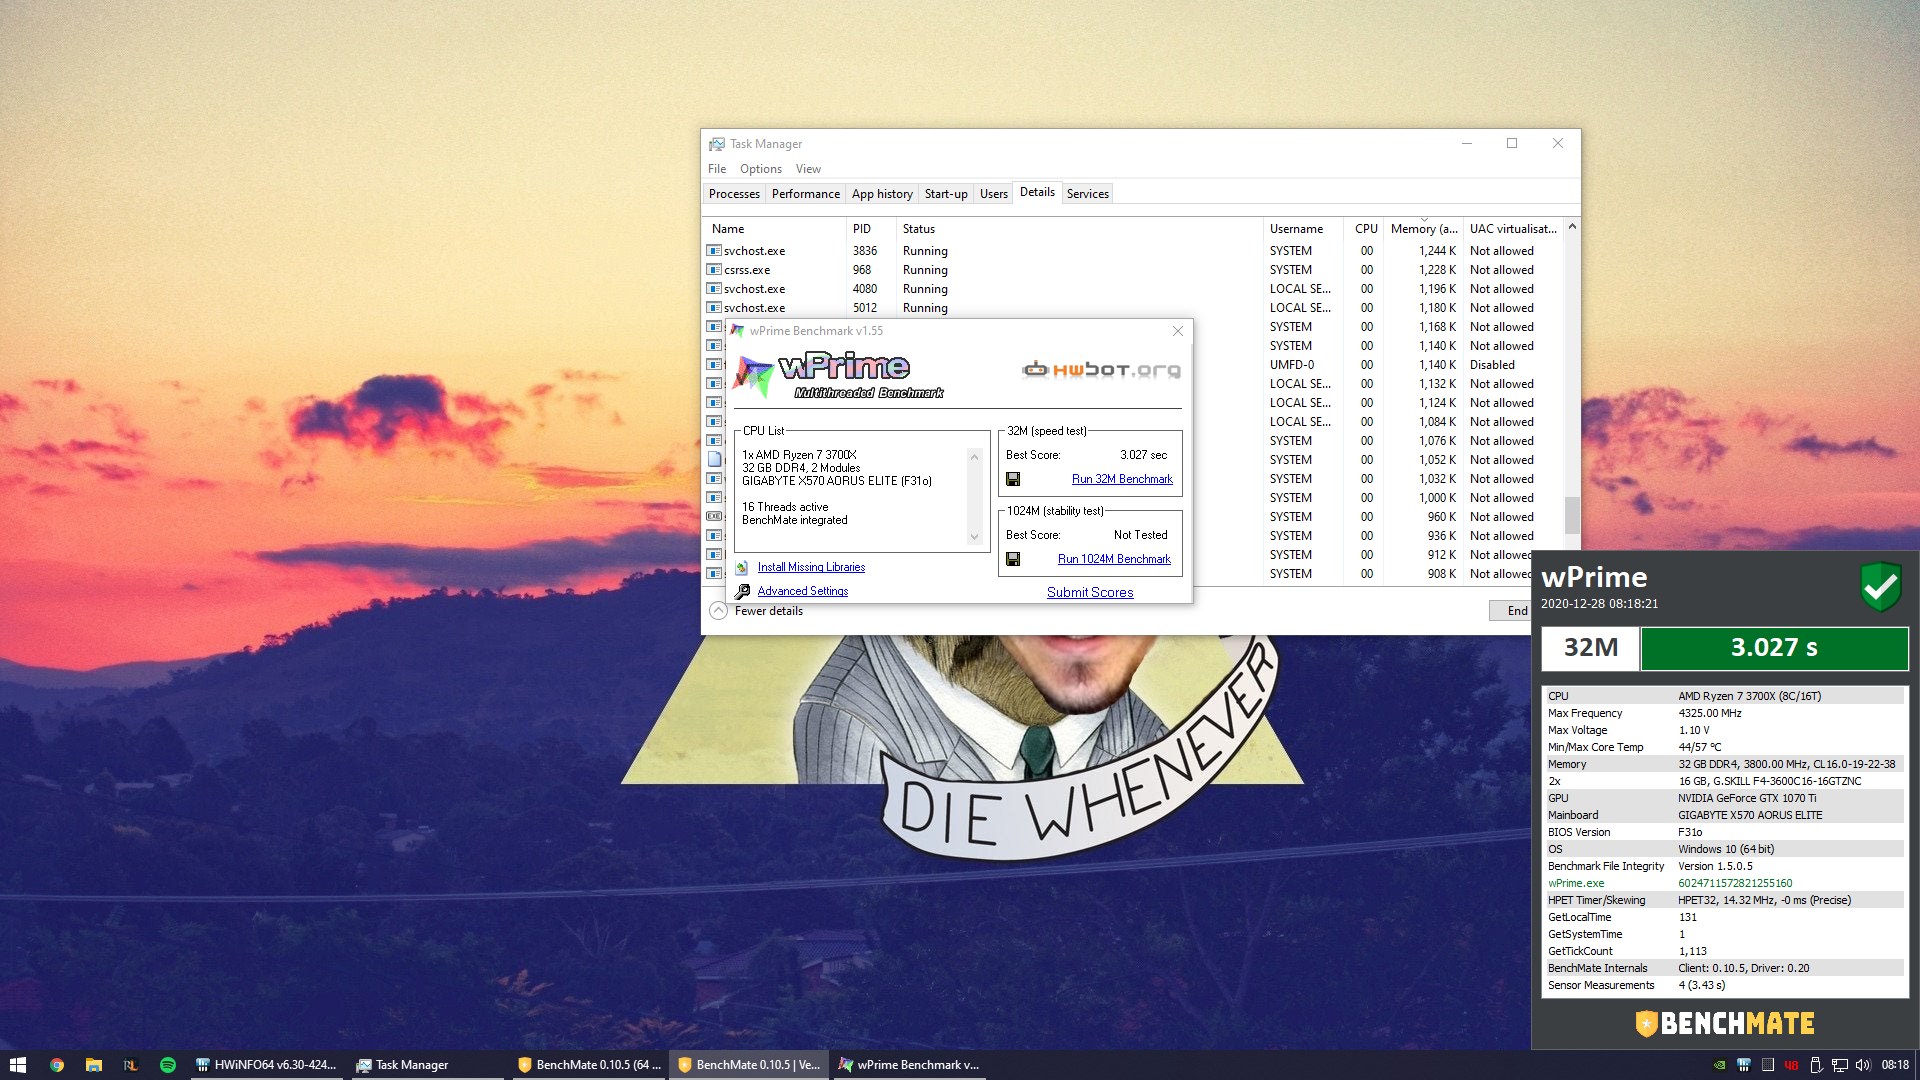Viewport: 1920px width, 1080px height.
Task: Open the Windows Start menu
Action: point(17,1065)
